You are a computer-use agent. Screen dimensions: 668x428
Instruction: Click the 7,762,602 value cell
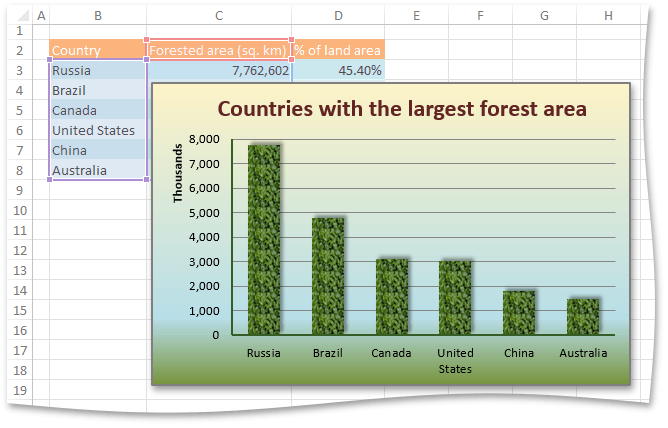click(x=219, y=70)
